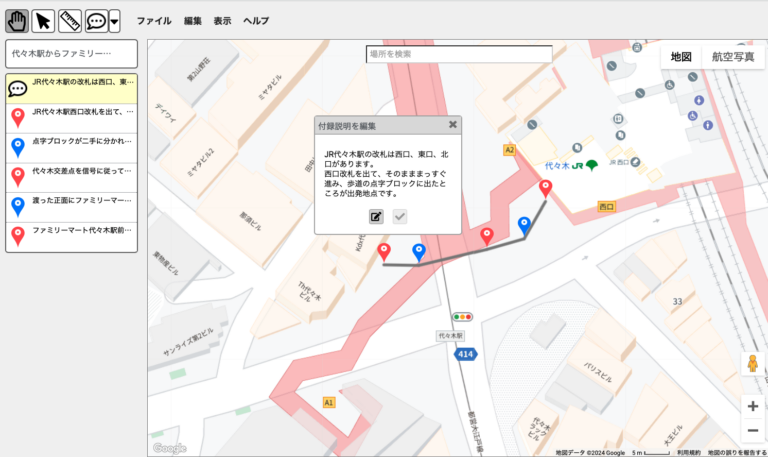
Task: Click the blue marker right of the crossing
Action: point(524,226)
